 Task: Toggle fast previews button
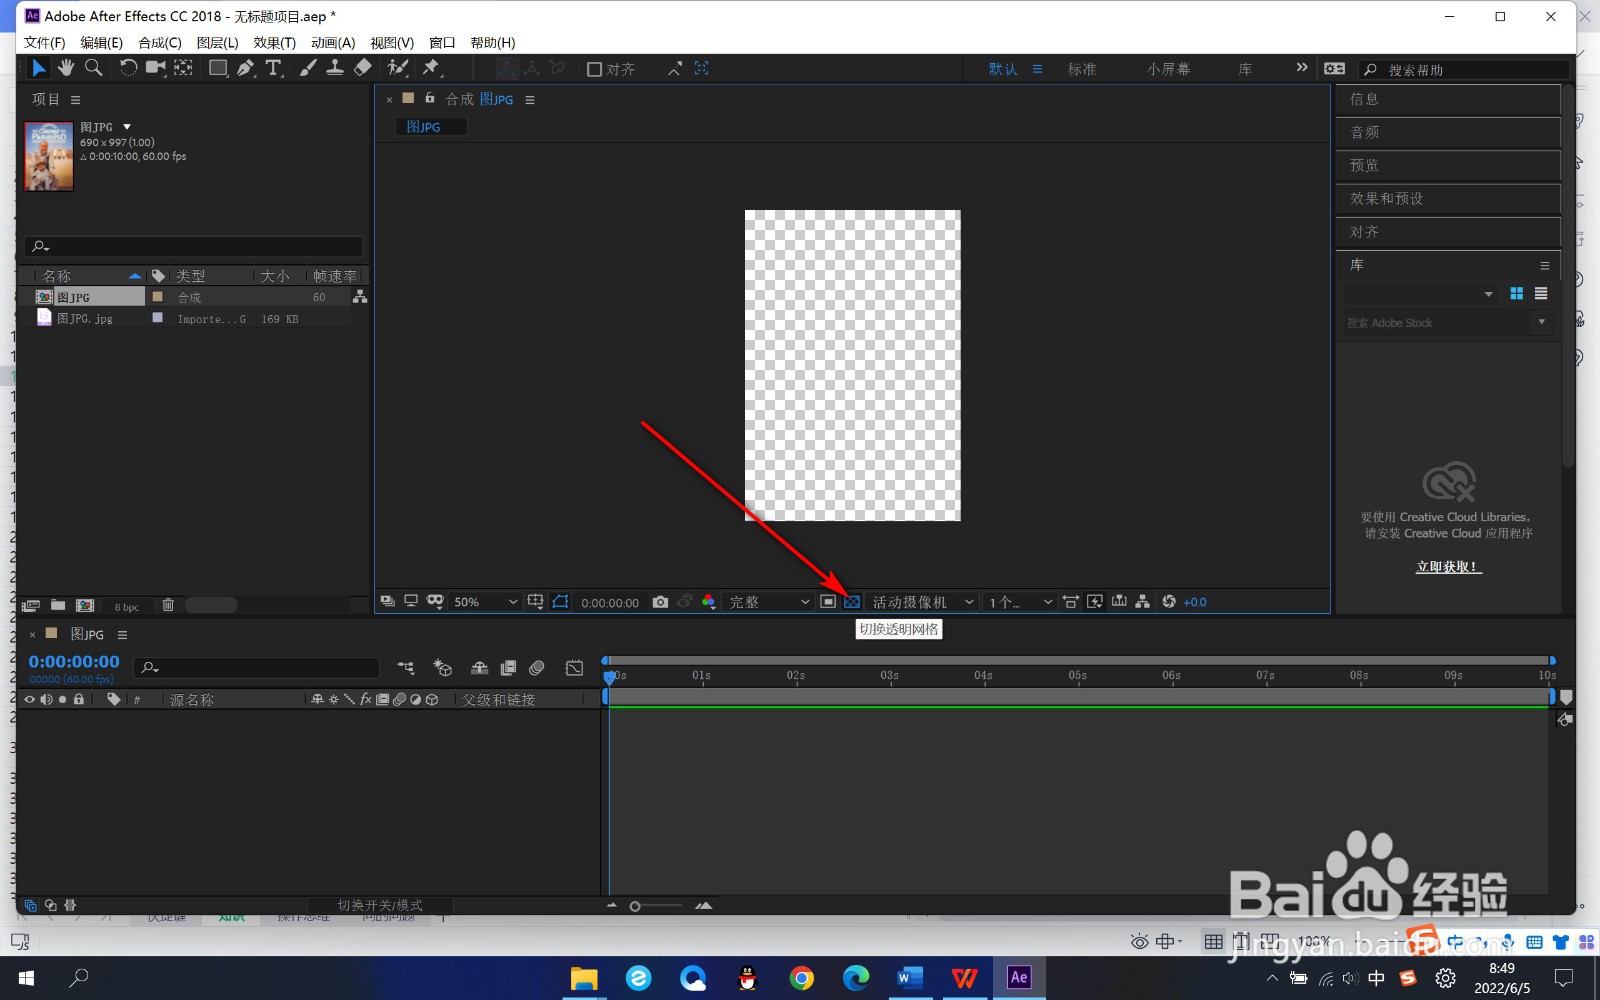tap(1095, 602)
